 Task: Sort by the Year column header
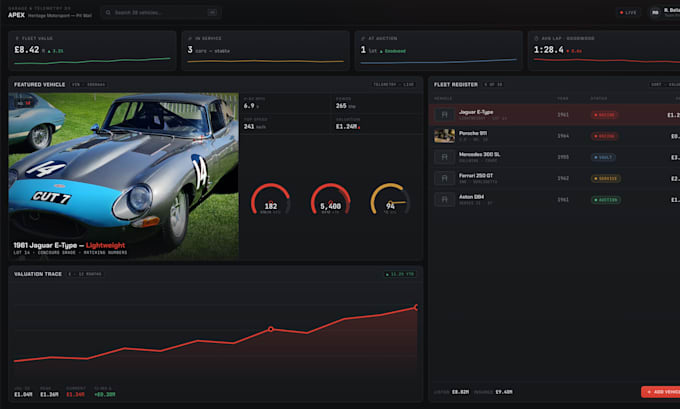click(562, 98)
